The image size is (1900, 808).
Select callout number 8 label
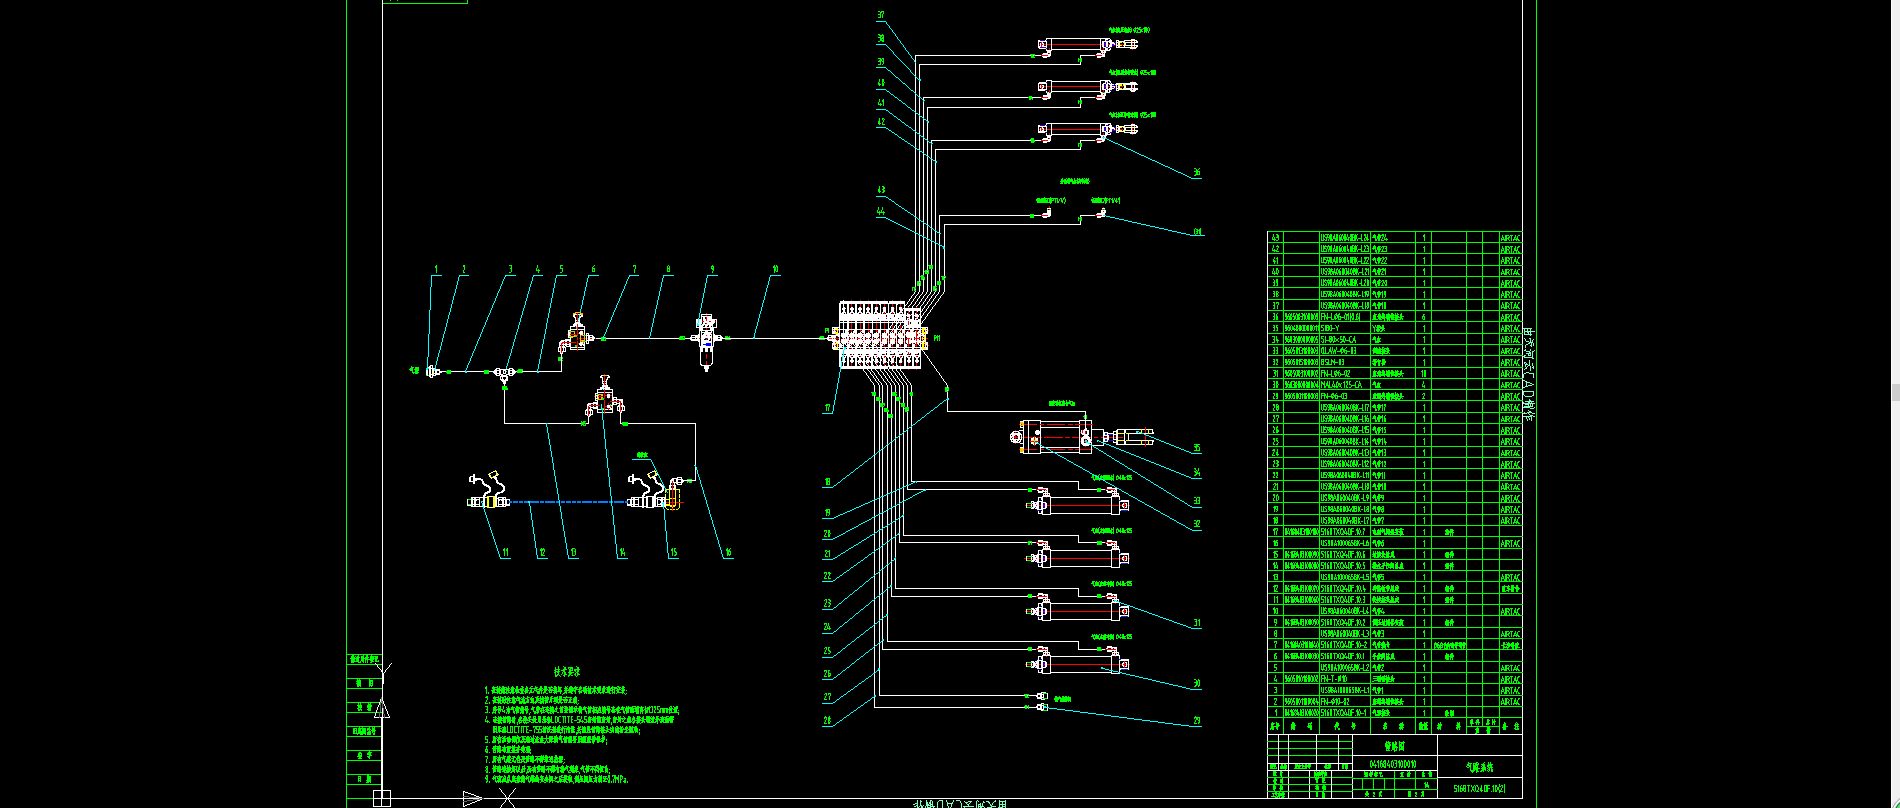point(669,269)
